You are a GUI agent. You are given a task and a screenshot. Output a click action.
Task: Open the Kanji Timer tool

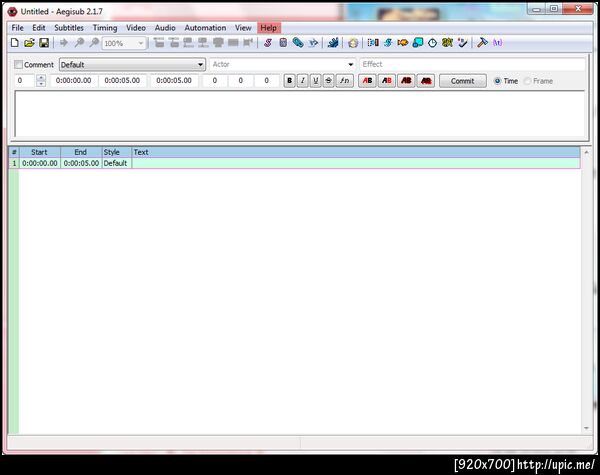pos(447,43)
